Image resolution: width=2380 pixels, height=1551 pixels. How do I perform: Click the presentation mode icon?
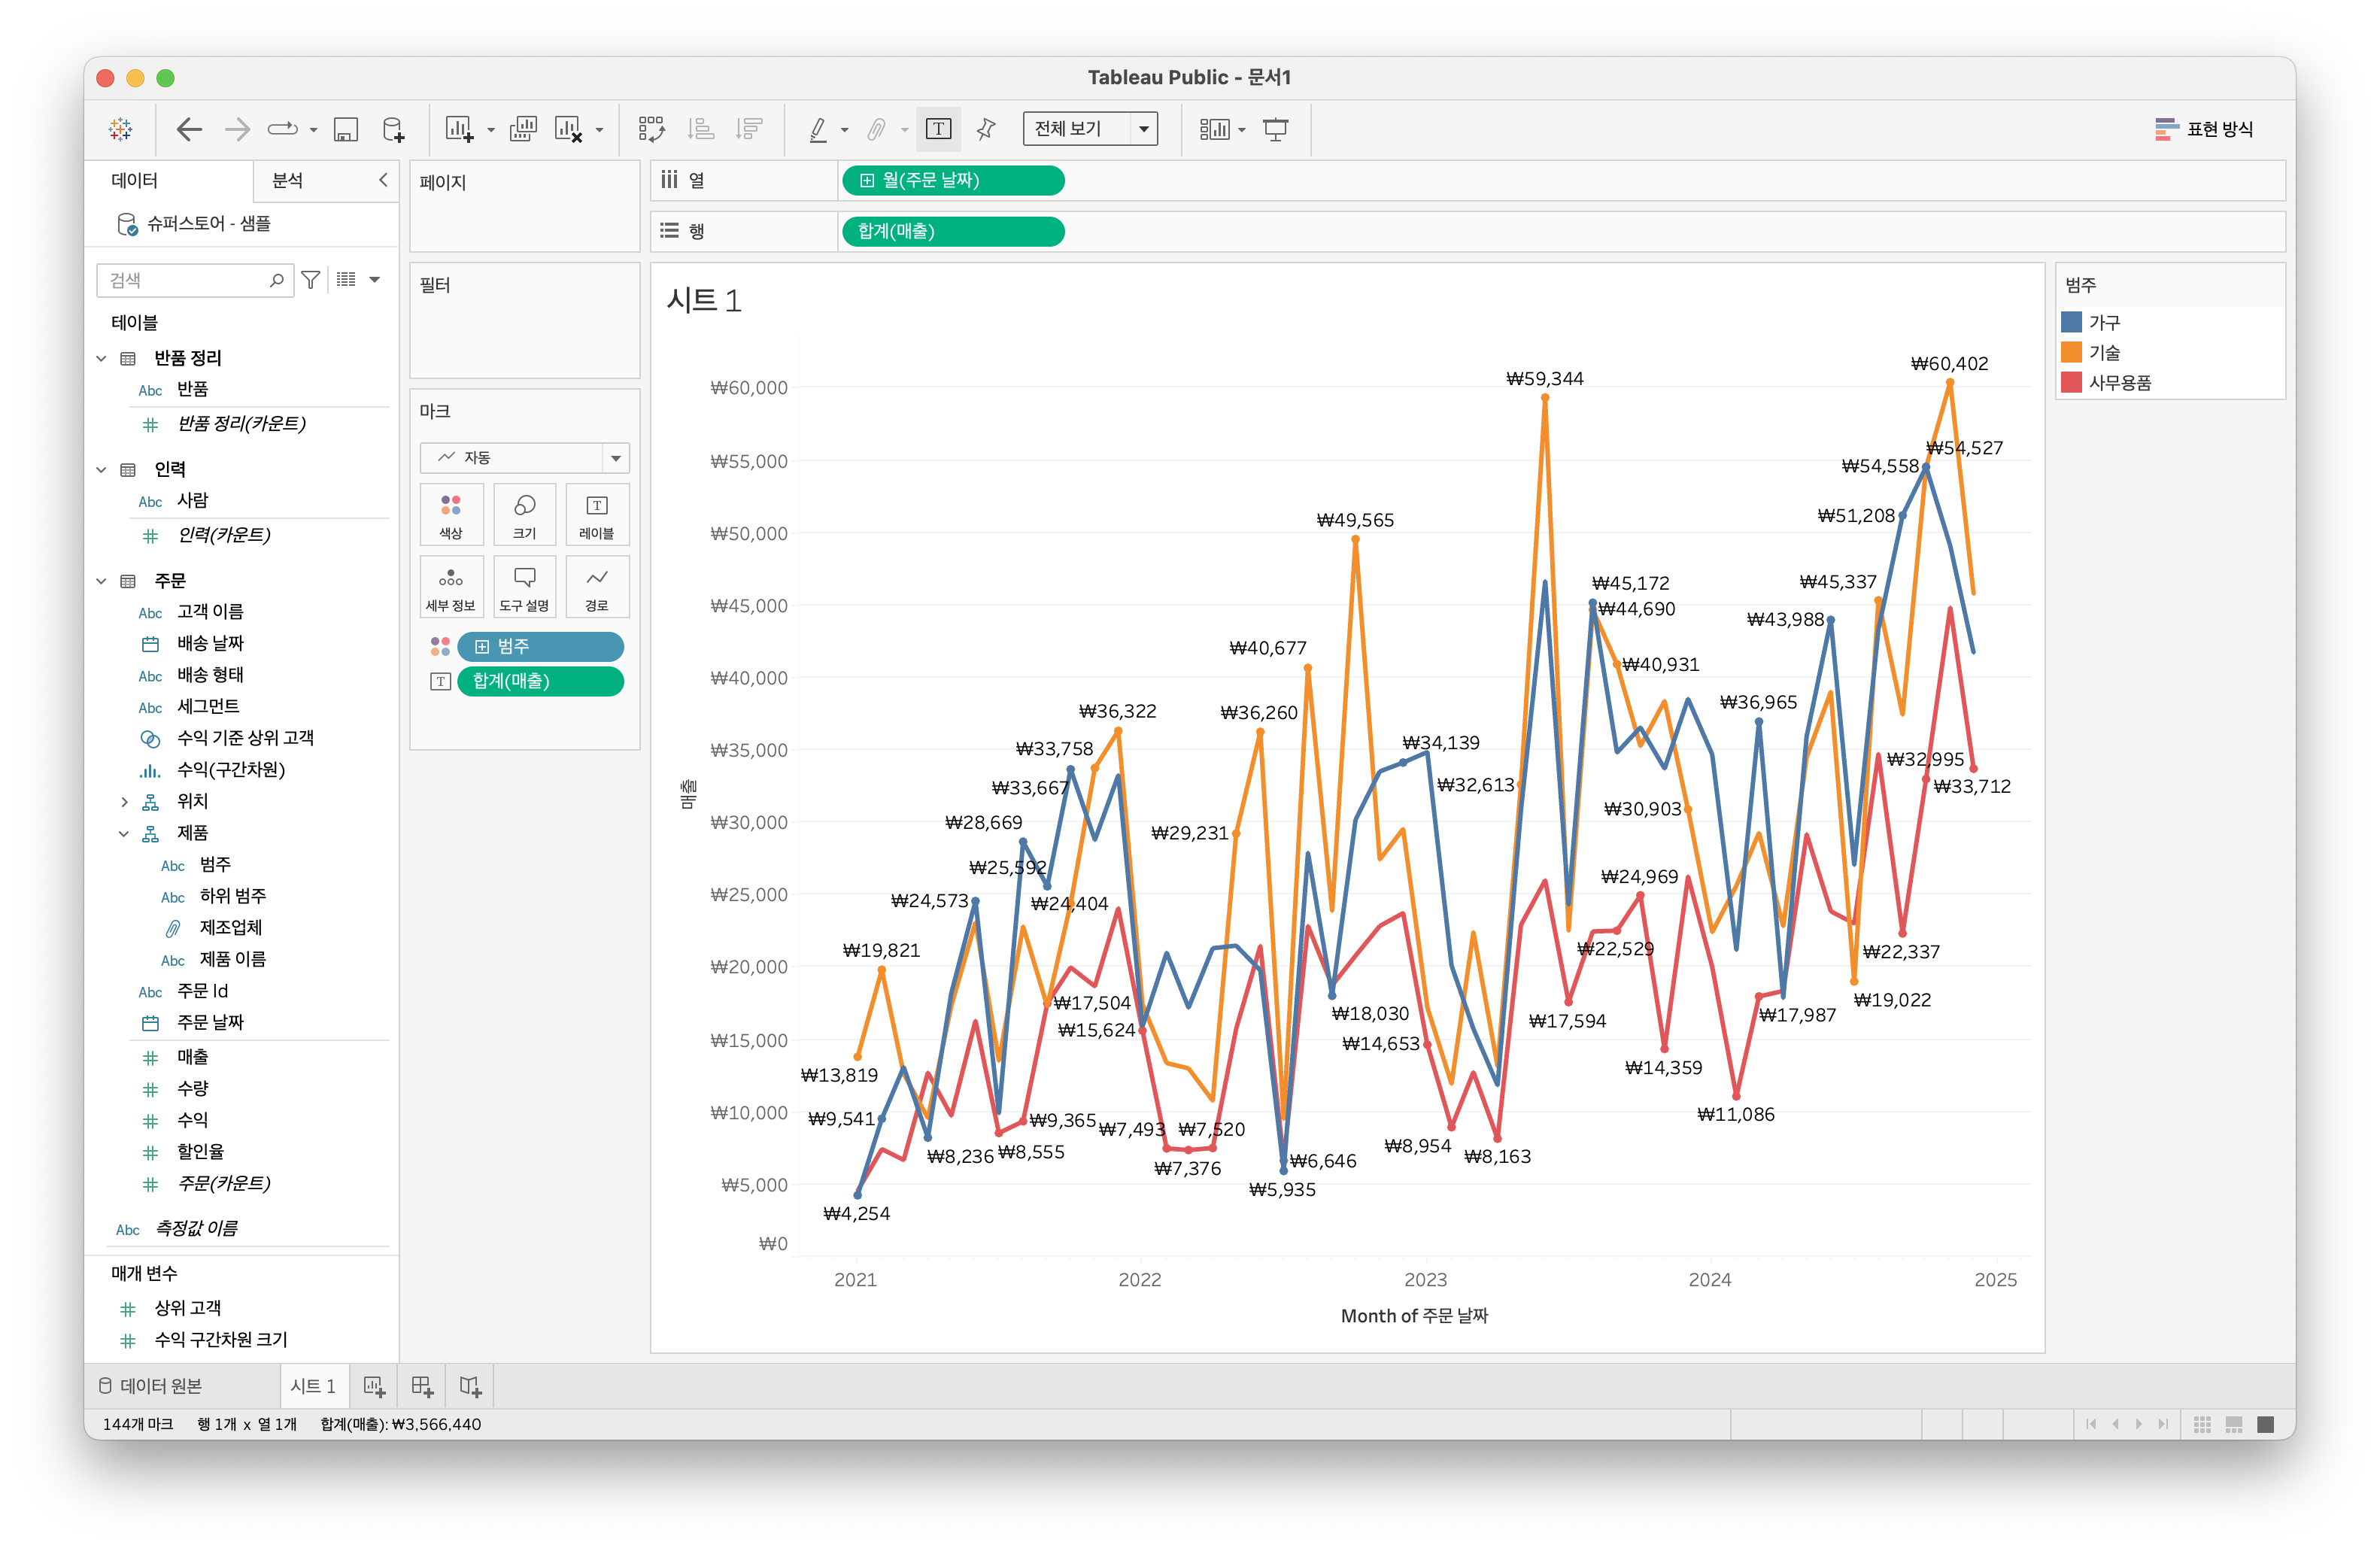coord(1276,129)
